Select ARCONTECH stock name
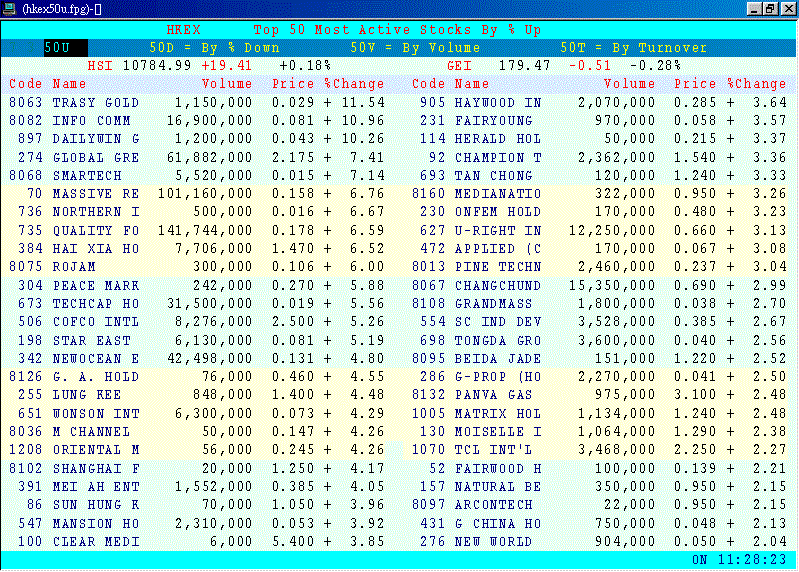This screenshot has height=572, width=799. tap(493, 505)
